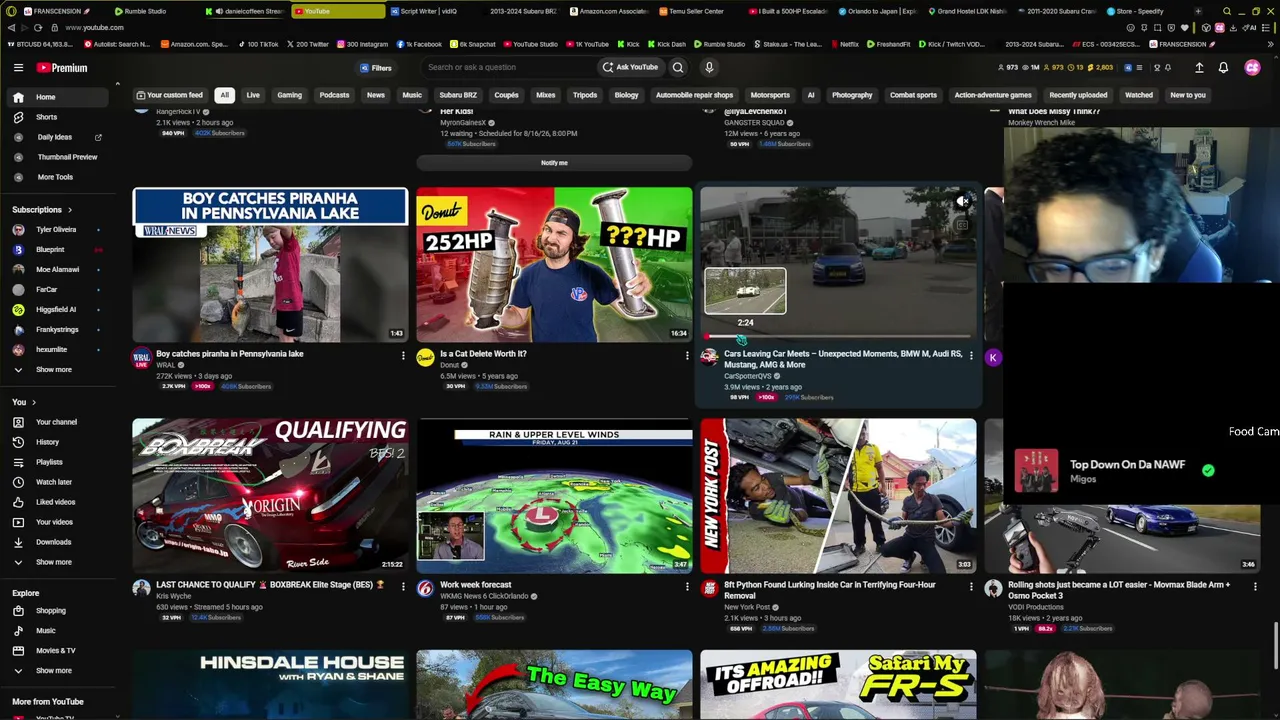This screenshot has height=720, width=1280.
Task: Select the Live filter chip
Action: tap(253, 95)
